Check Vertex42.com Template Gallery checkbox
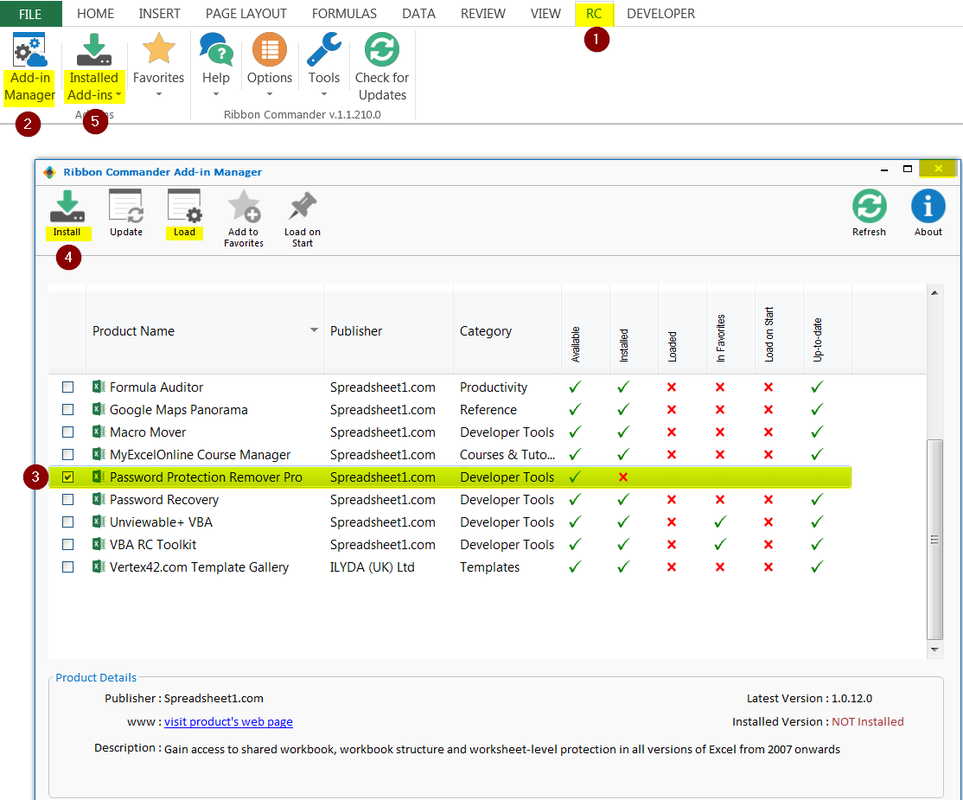Viewport: 963px width, 800px height. click(68, 567)
